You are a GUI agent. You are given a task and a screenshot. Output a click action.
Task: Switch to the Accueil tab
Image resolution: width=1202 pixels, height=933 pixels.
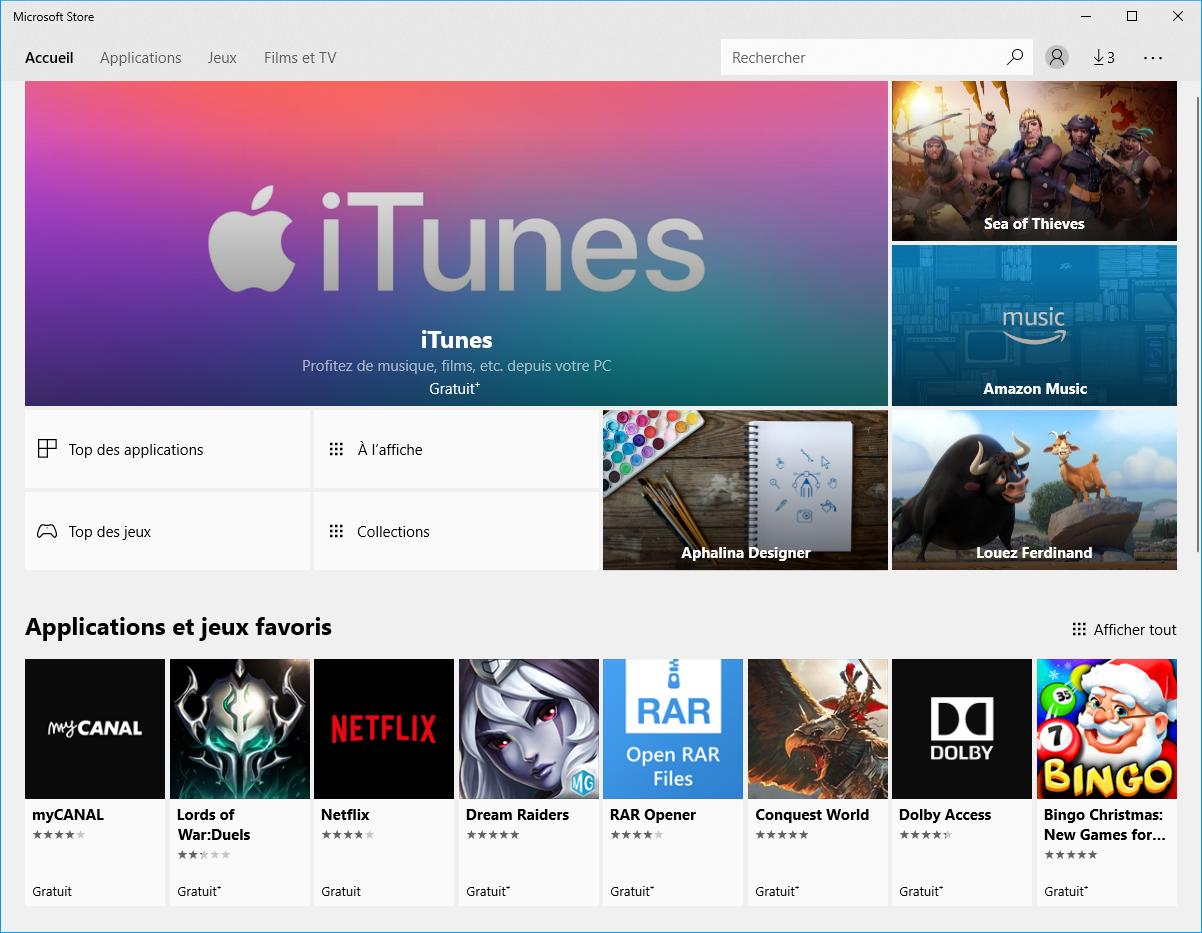coord(49,58)
